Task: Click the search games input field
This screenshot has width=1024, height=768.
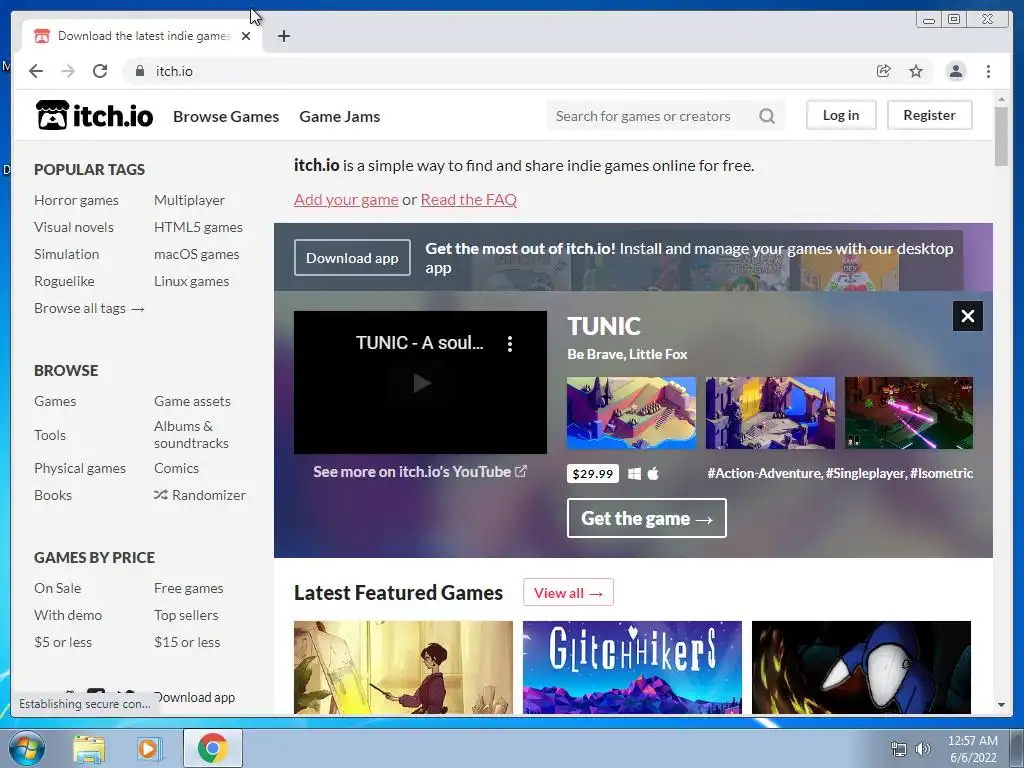Action: click(x=653, y=116)
